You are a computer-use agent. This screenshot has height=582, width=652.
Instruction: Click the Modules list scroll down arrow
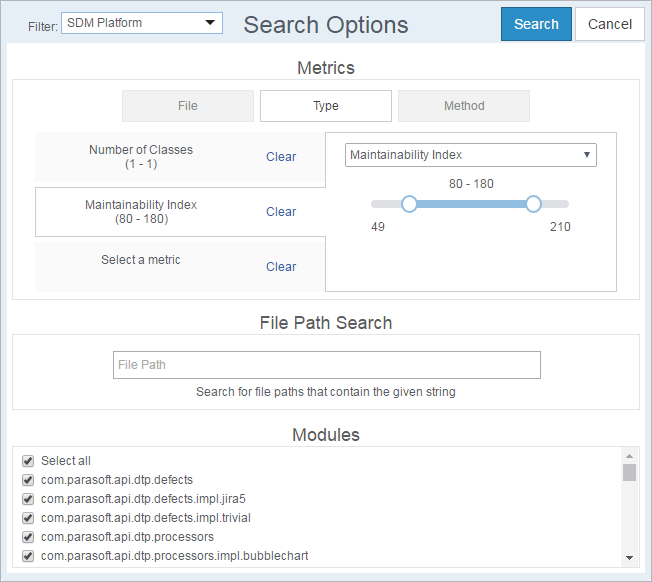pos(629,558)
